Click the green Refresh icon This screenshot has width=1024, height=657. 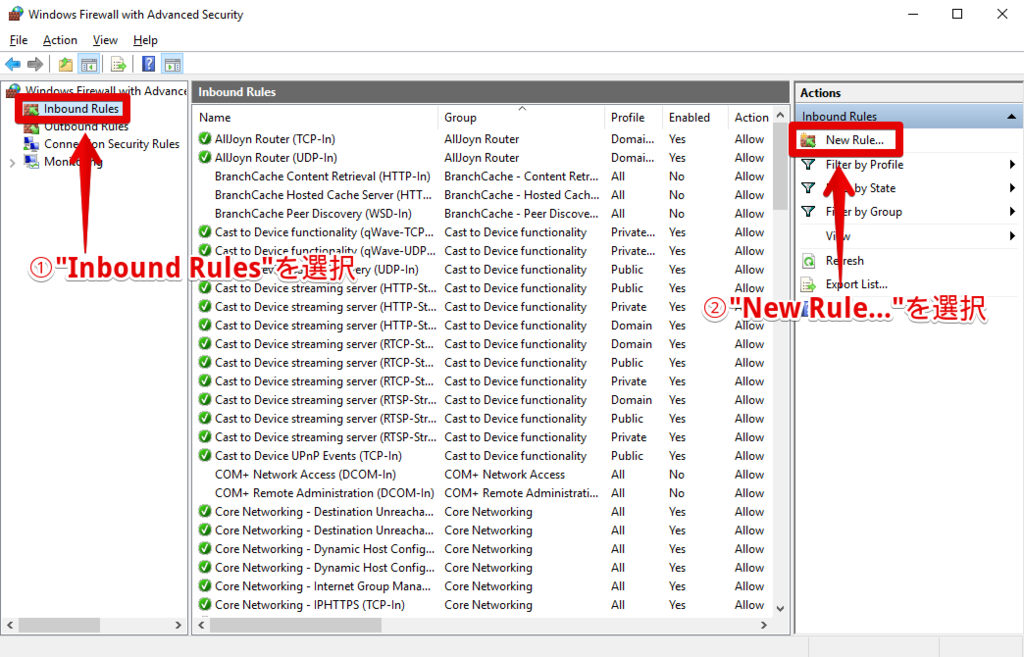[808, 261]
